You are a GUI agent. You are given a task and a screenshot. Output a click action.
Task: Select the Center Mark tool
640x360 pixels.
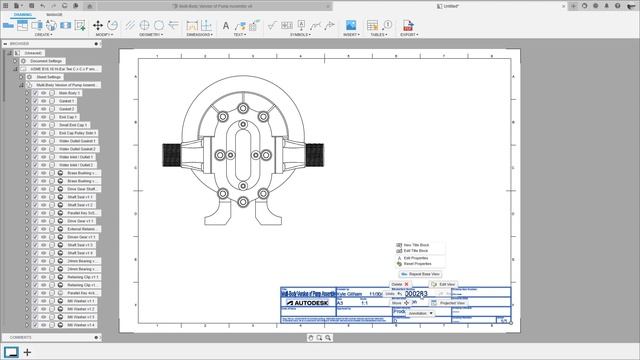pos(144,25)
